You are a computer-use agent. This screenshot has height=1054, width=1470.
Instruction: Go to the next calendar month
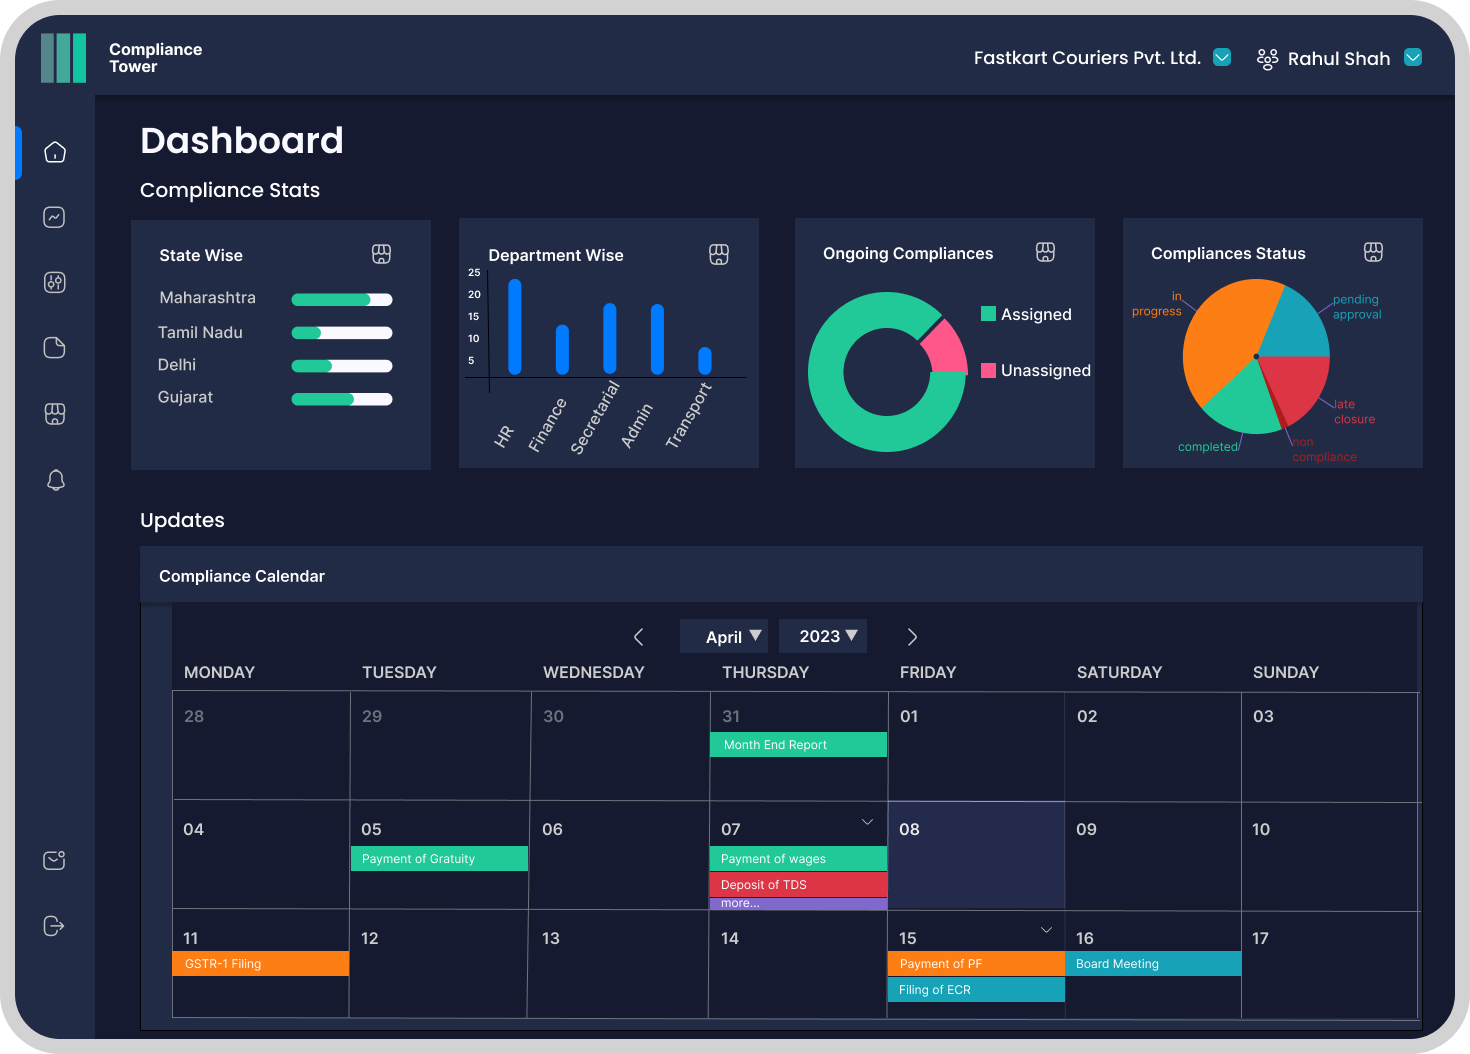[x=912, y=637]
